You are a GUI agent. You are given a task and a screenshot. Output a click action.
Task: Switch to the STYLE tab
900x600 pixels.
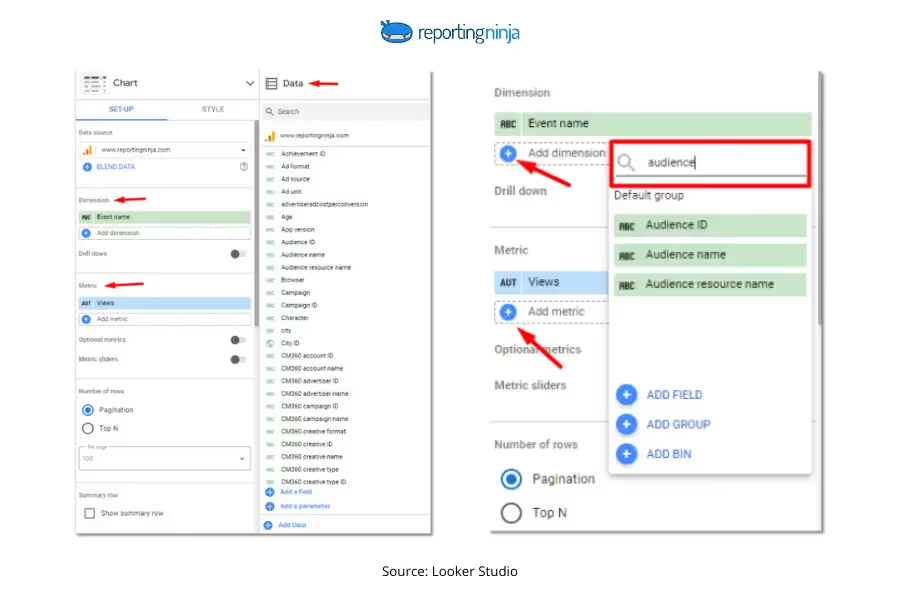pyautogui.click(x=212, y=109)
